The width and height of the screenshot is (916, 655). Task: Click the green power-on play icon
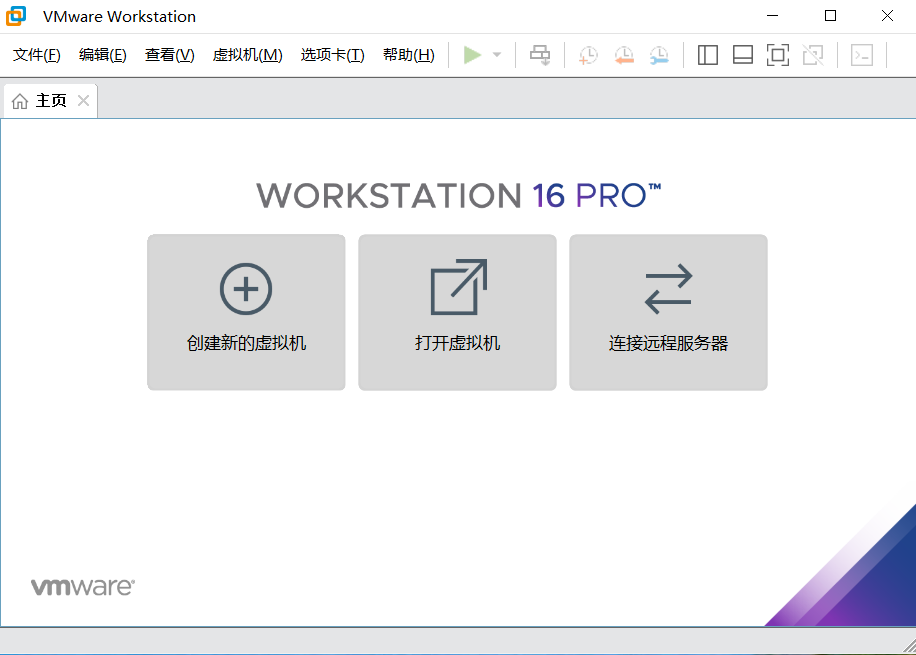472,55
